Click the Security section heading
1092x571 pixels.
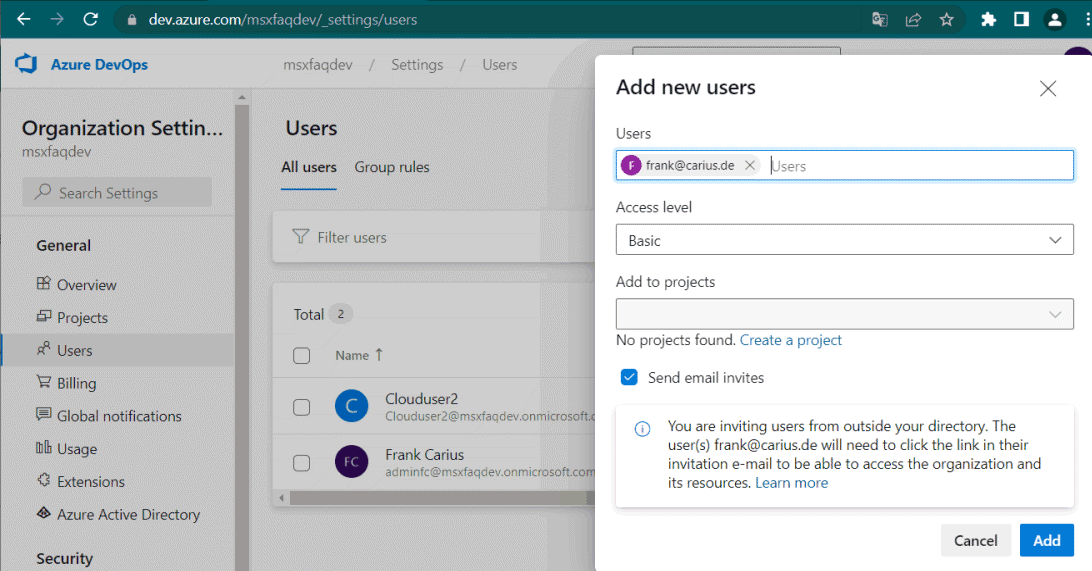coord(65,558)
